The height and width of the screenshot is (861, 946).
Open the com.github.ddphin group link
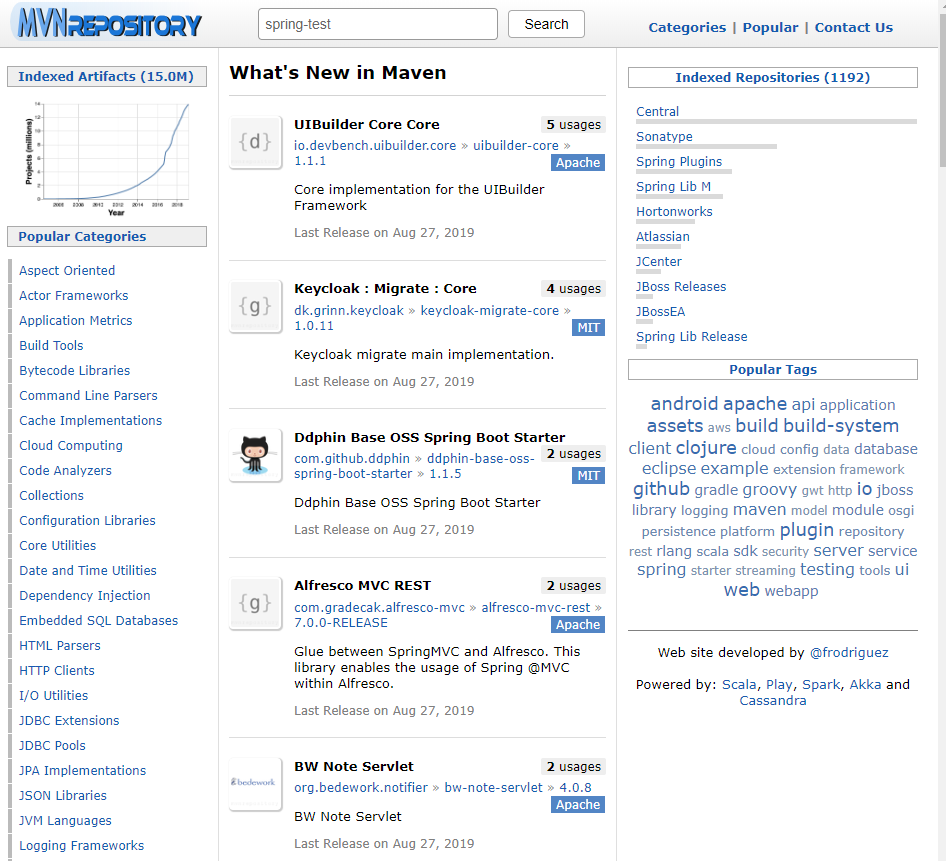352,459
